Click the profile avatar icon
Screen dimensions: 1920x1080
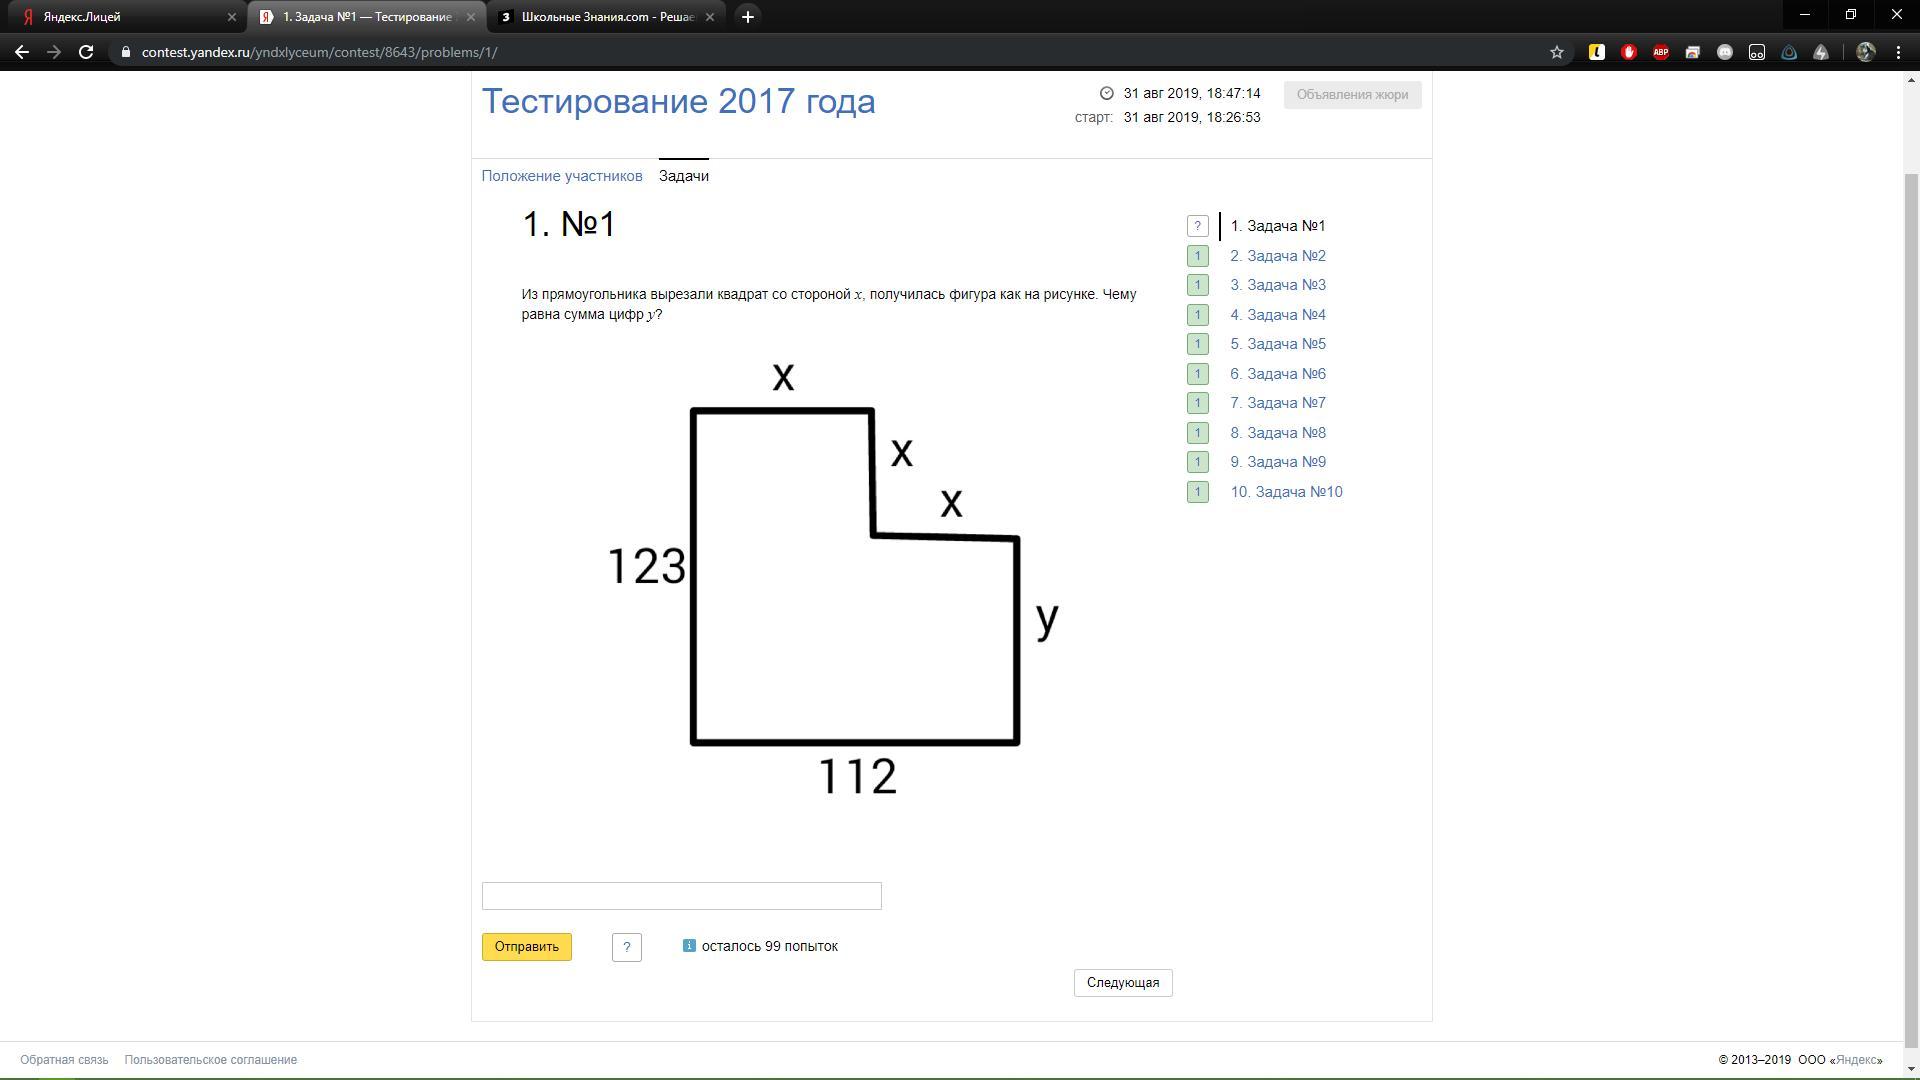[x=1865, y=52]
